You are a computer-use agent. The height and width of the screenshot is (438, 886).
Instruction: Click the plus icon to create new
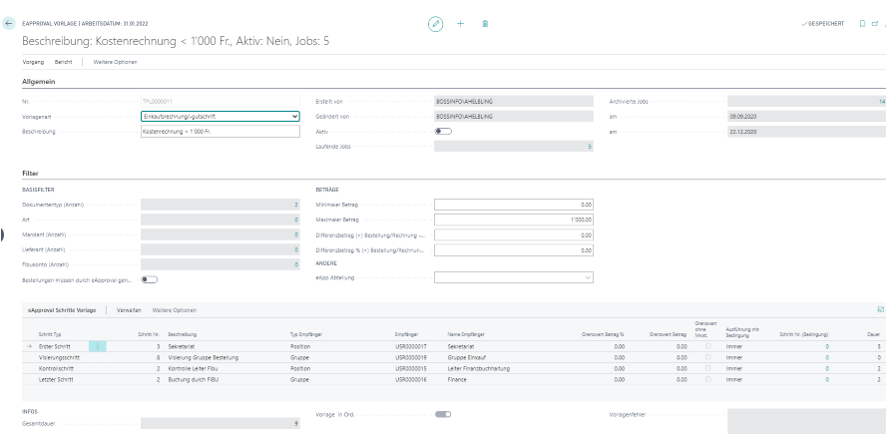(460, 24)
